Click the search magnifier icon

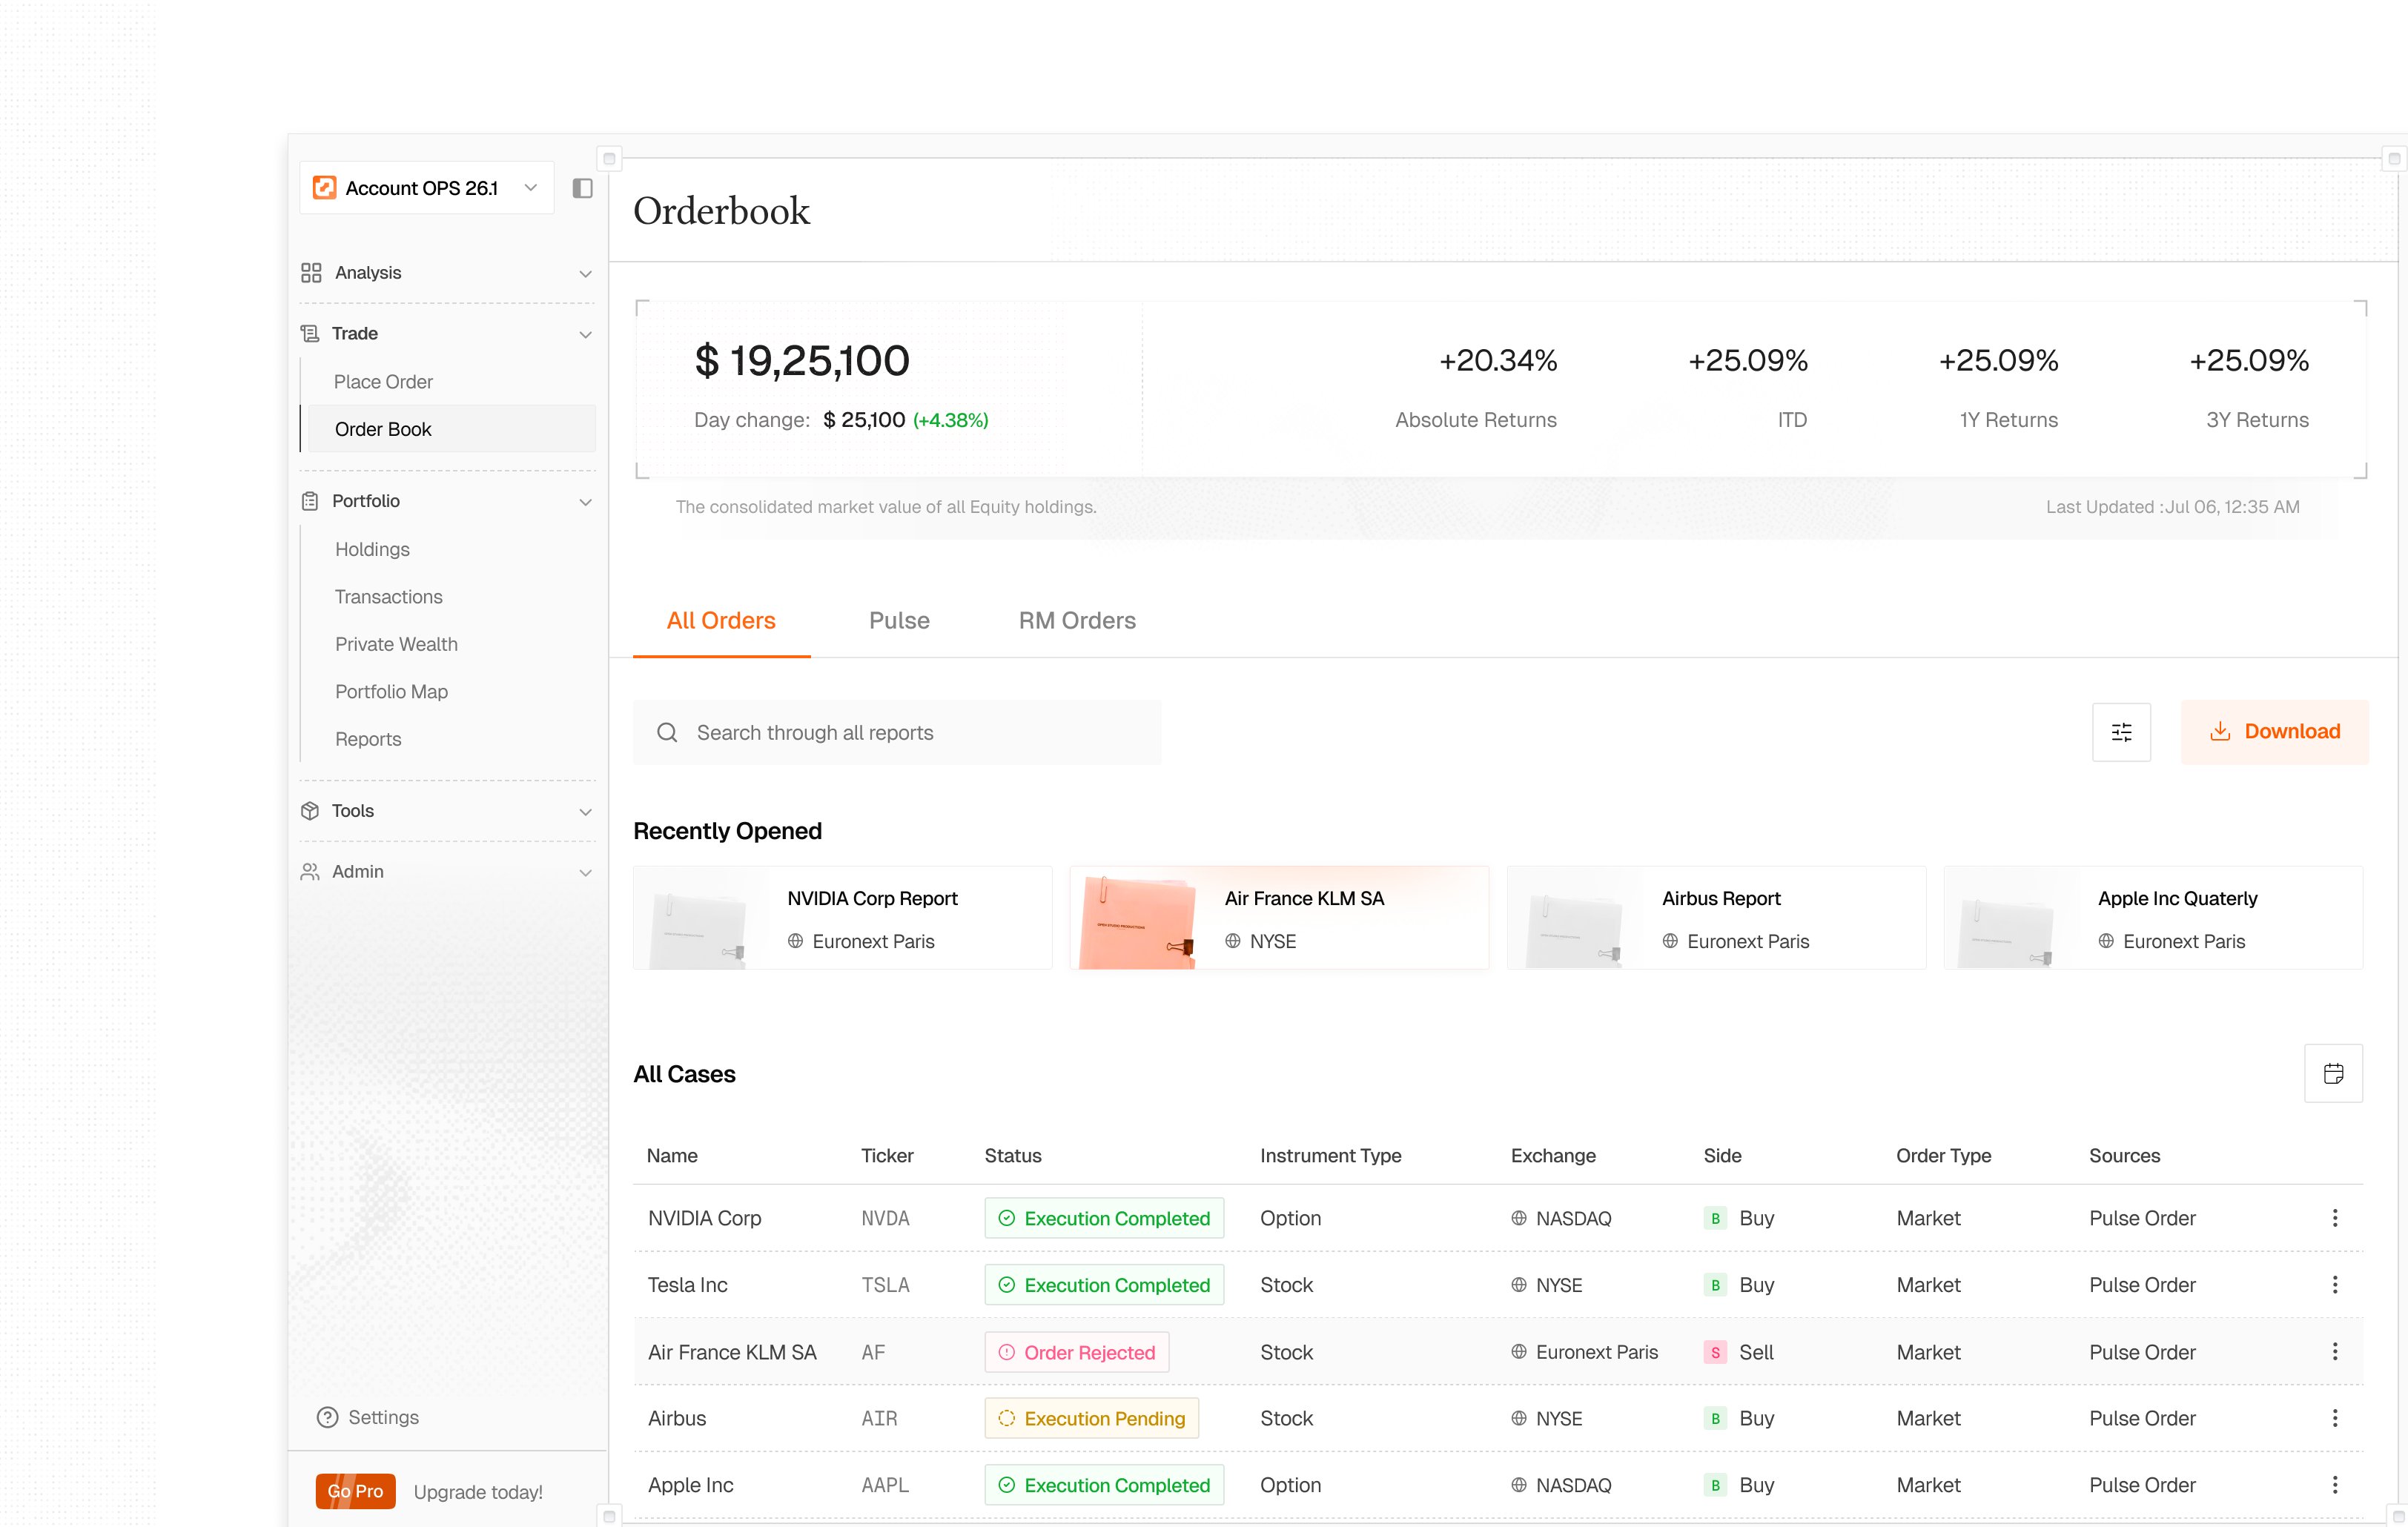click(667, 732)
